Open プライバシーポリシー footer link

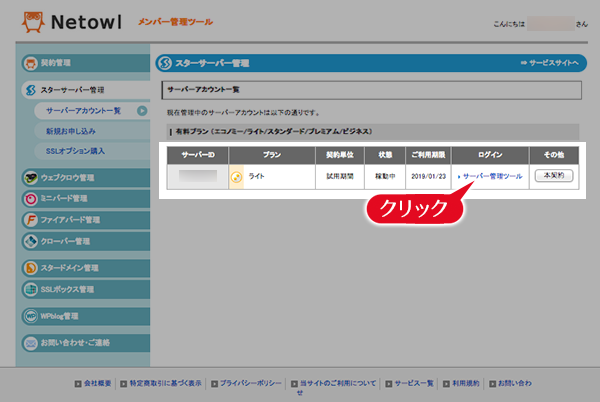coord(251,383)
